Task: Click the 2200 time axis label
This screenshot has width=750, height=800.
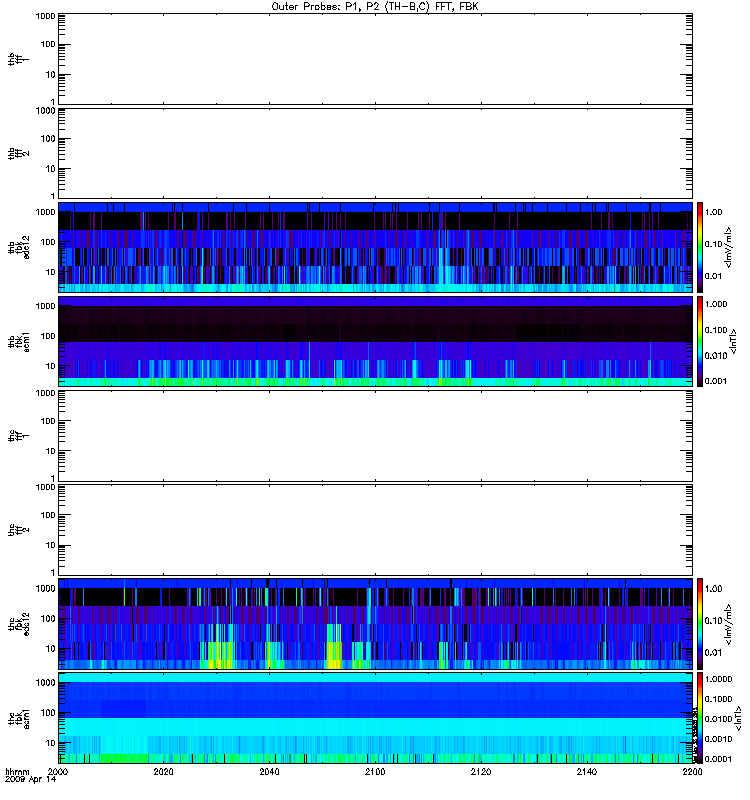Action: (x=692, y=771)
